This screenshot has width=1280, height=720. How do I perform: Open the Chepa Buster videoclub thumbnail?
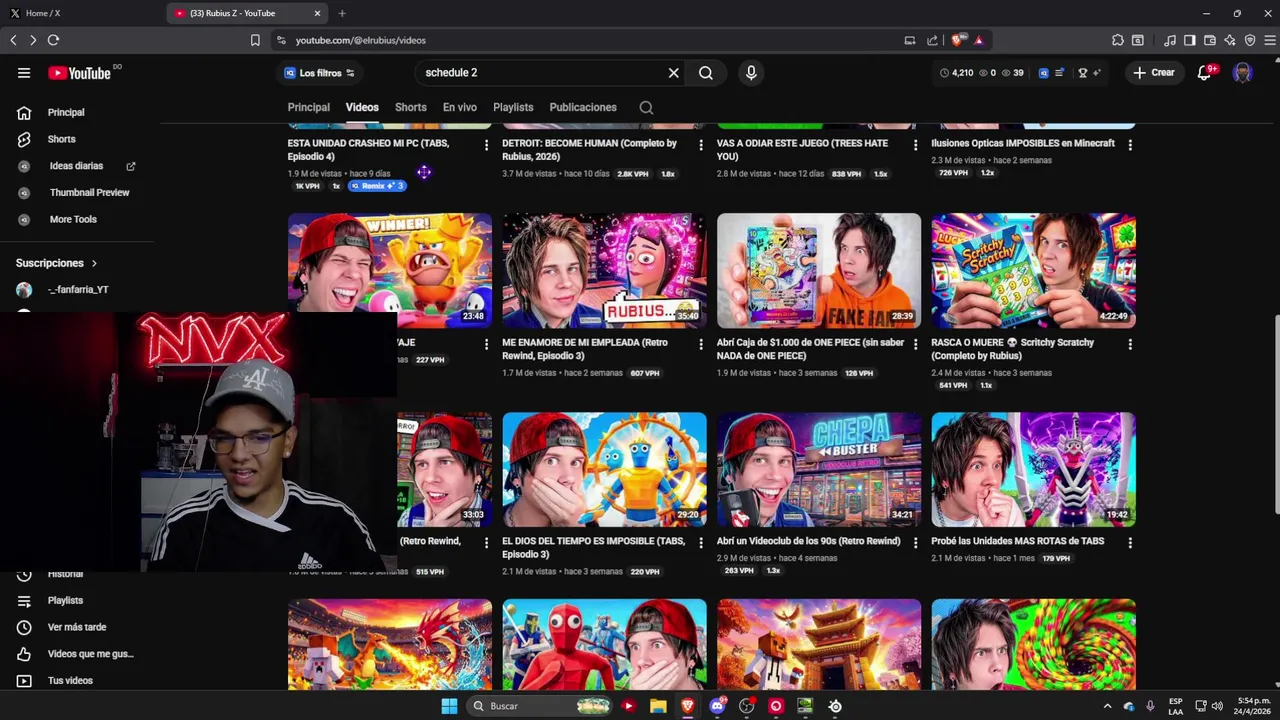pyautogui.click(x=819, y=469)
